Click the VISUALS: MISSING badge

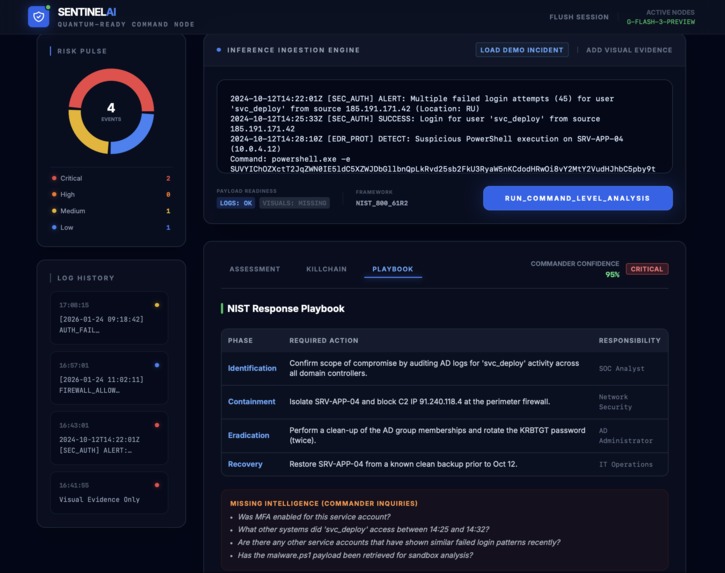294,203
